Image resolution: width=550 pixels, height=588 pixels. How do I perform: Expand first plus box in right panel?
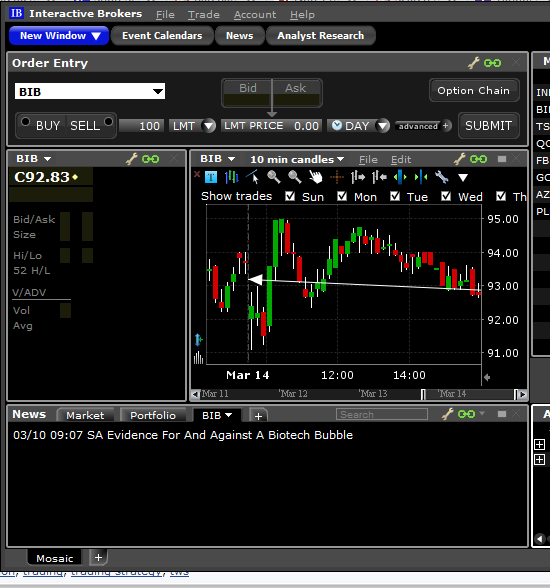tap(540, 444)
